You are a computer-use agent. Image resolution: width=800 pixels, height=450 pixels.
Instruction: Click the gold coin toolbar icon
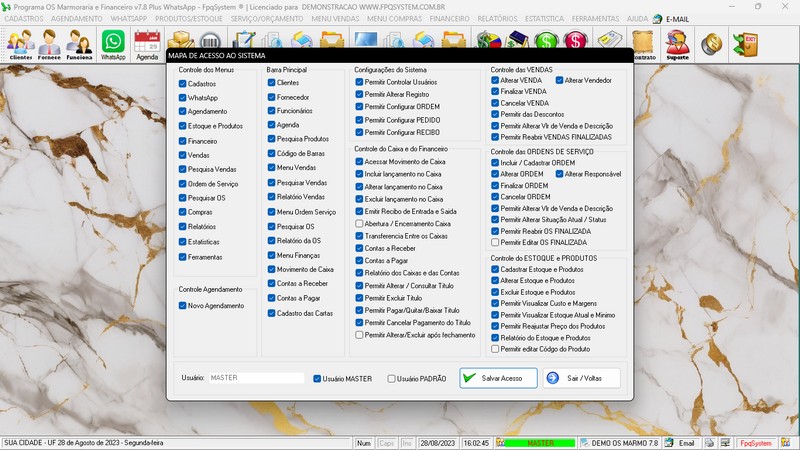click(x=711, y=44)
